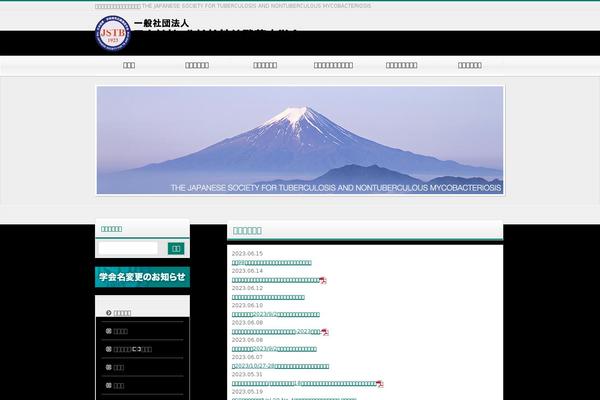Image resolution: width=600 pixels, height=400 pixels.
Task: Click the round JSTB 1923 society logo
Action: tap(112, 33)
